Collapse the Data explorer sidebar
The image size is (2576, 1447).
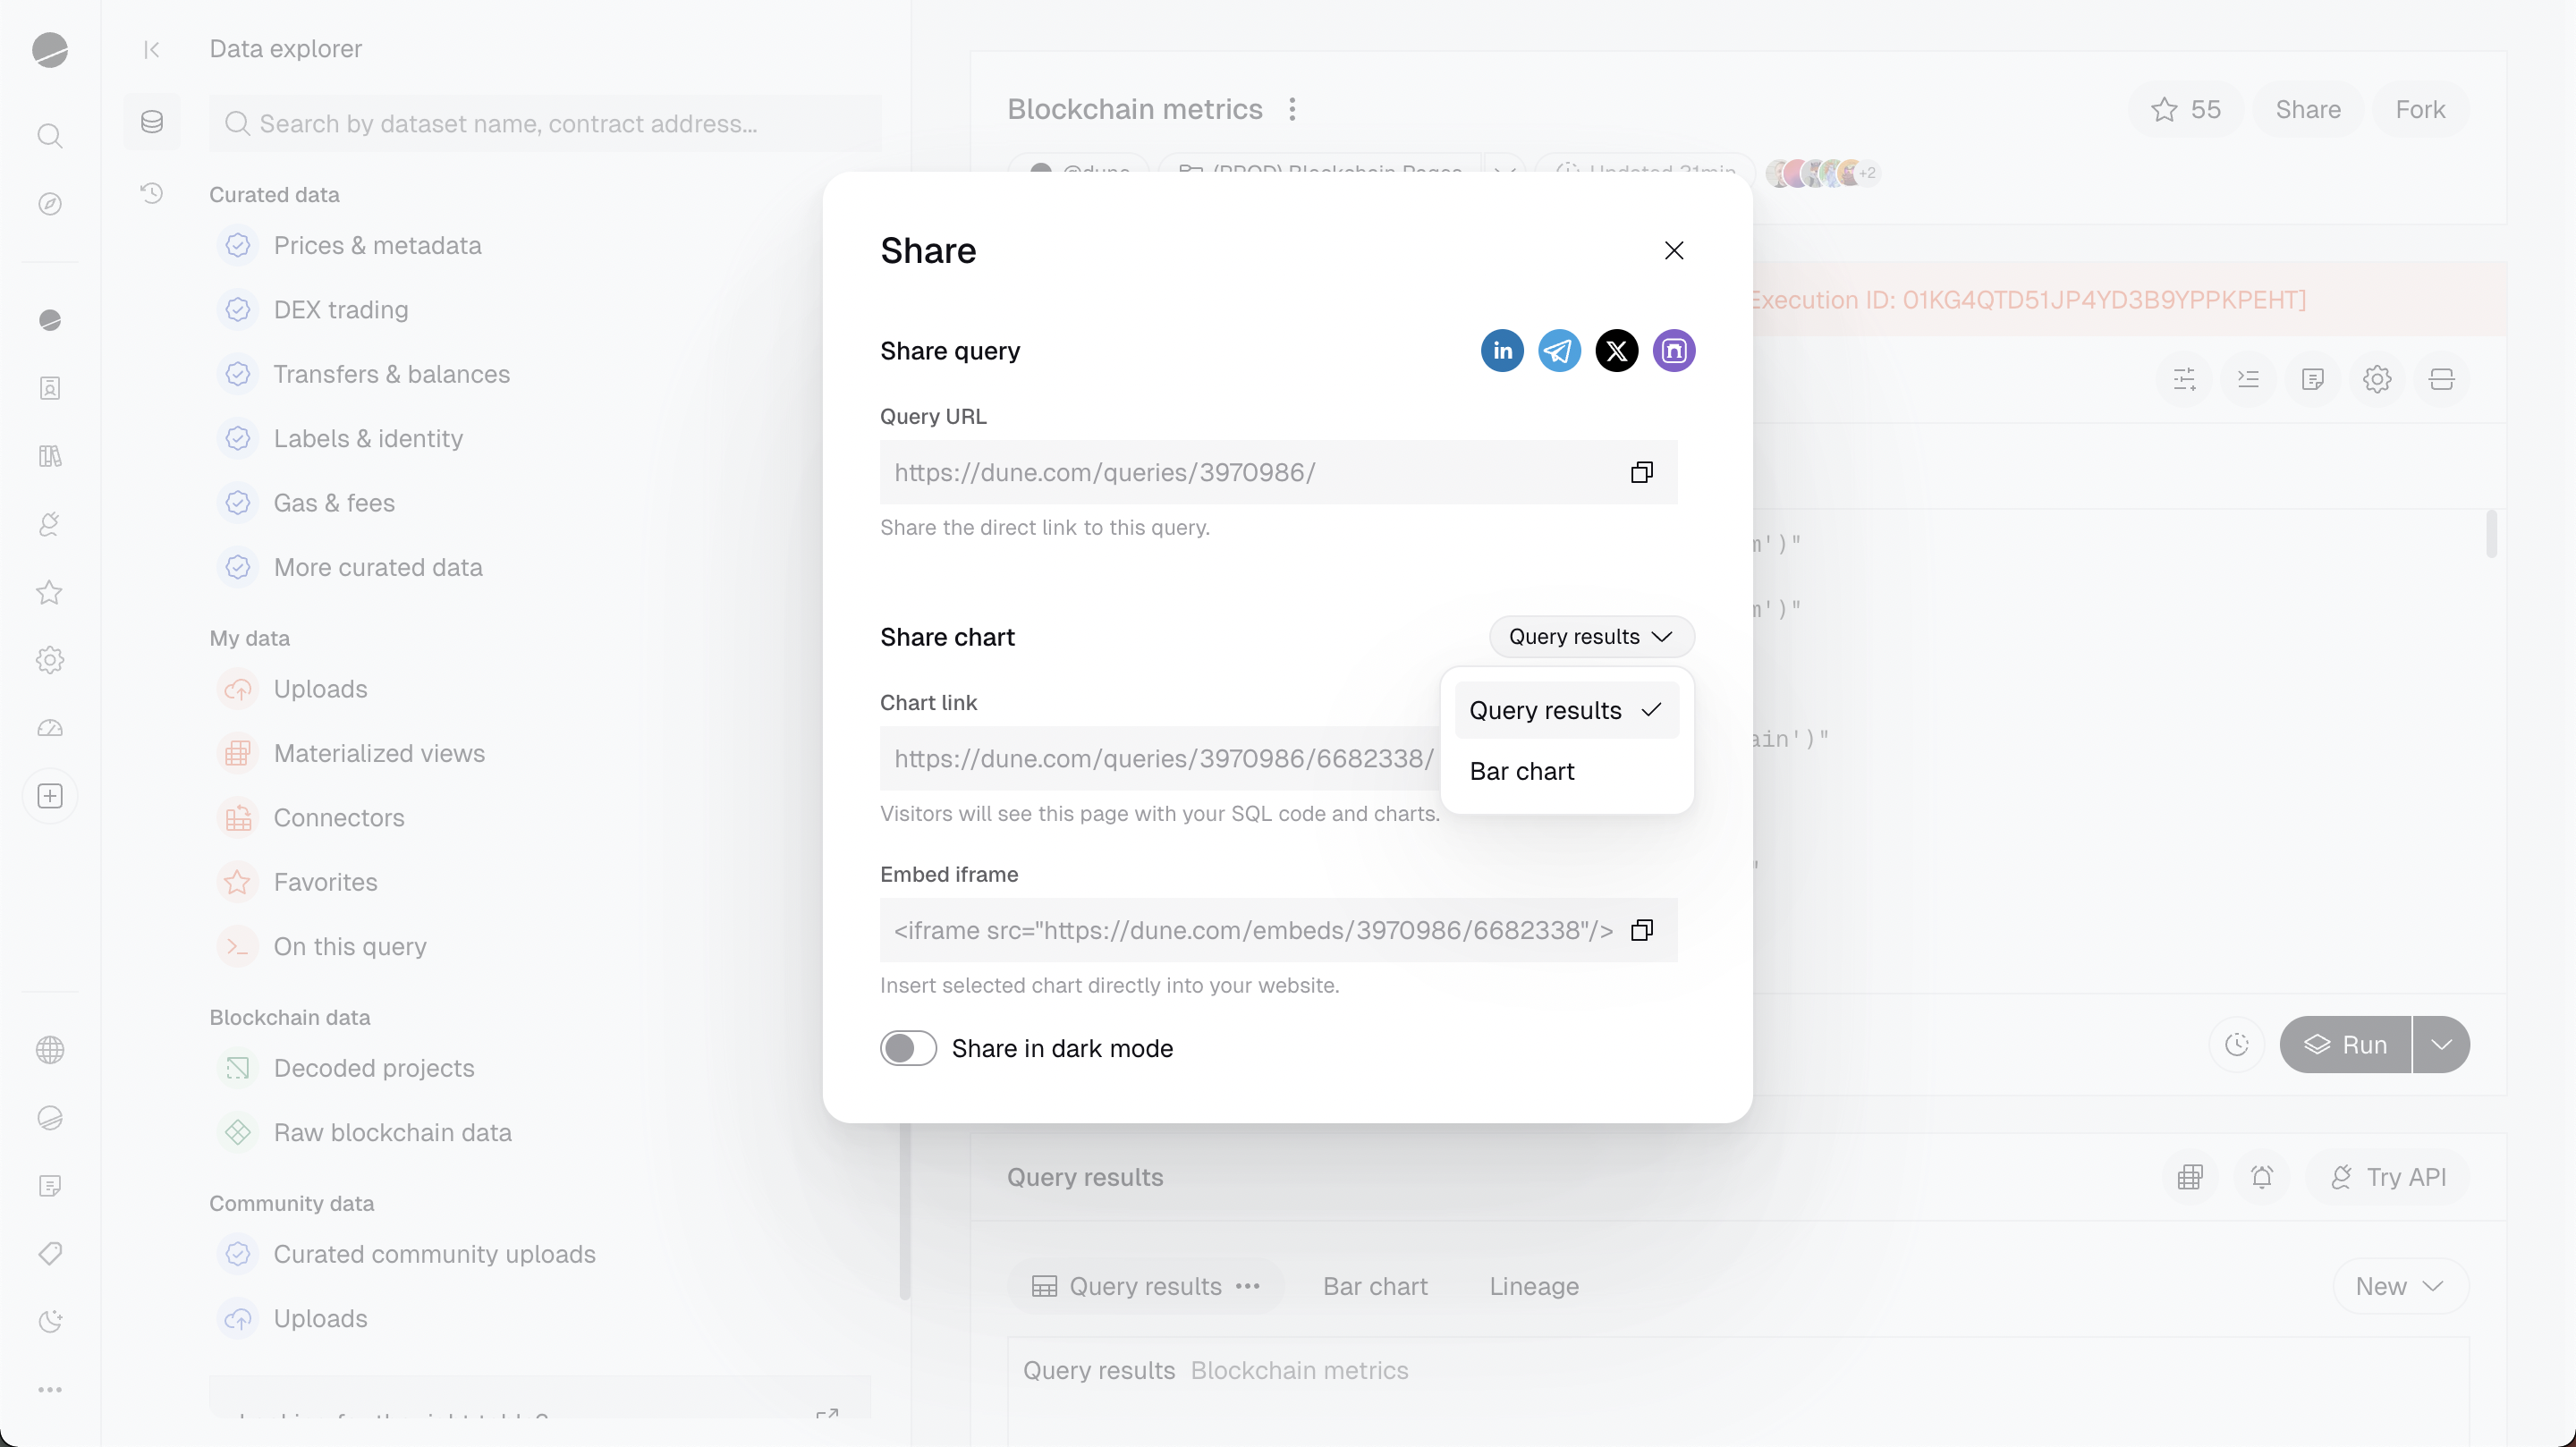pos(152,49)
